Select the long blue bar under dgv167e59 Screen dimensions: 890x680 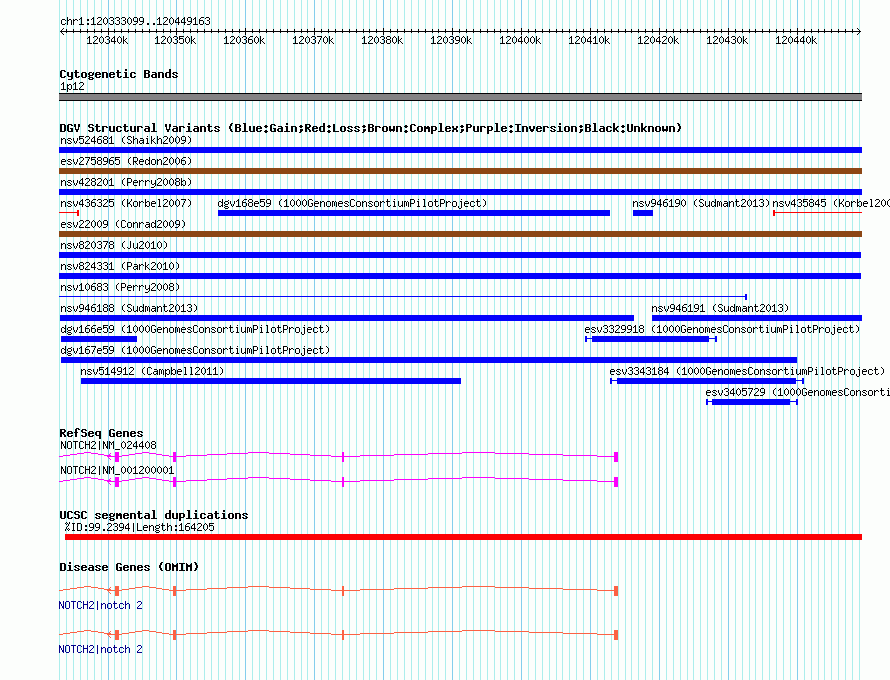coord(429,360)
